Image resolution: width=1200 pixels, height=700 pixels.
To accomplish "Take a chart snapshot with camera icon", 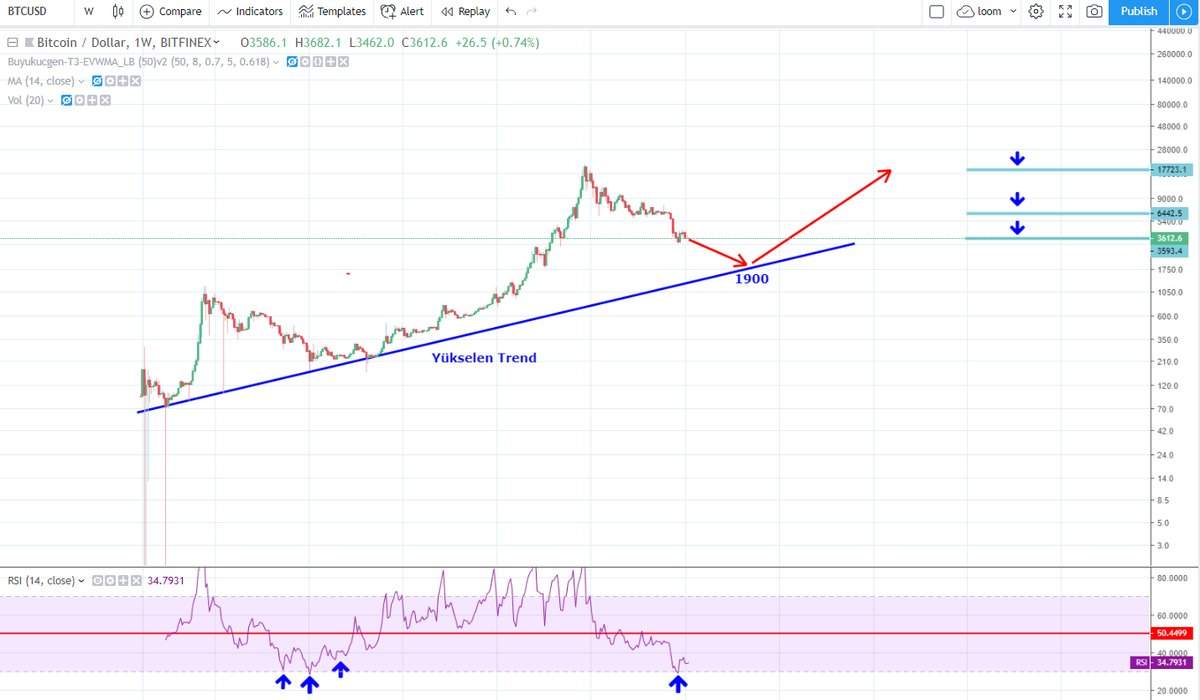I will pos(1095,12).
